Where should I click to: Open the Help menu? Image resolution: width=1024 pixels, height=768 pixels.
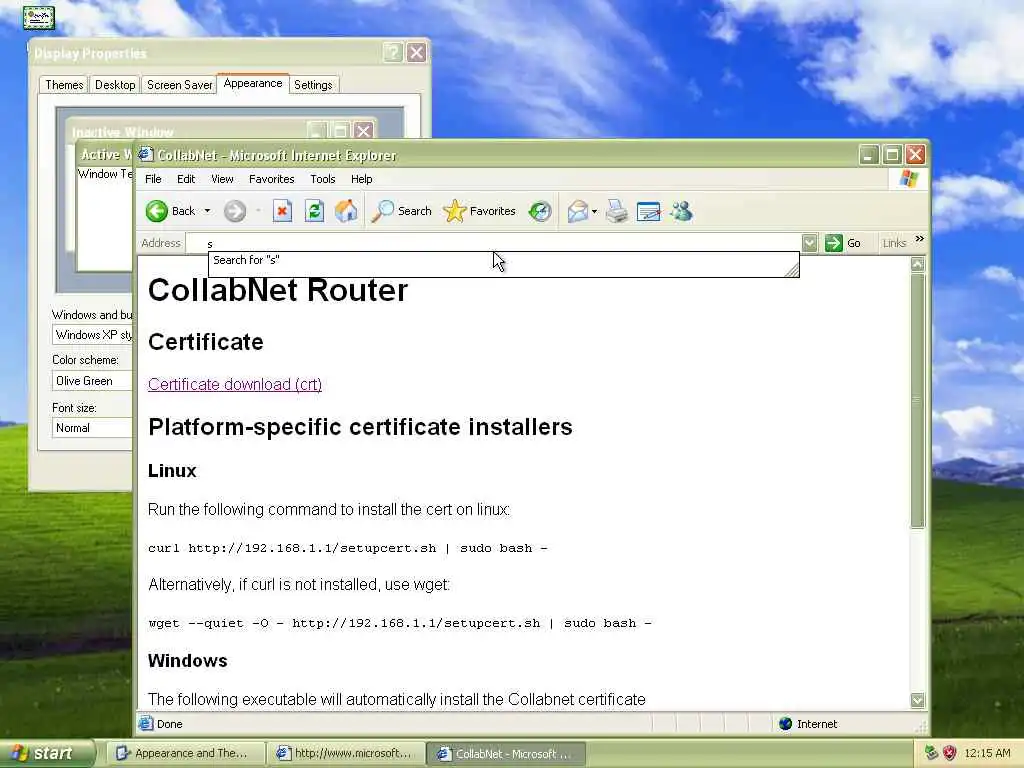coord(362,179)
